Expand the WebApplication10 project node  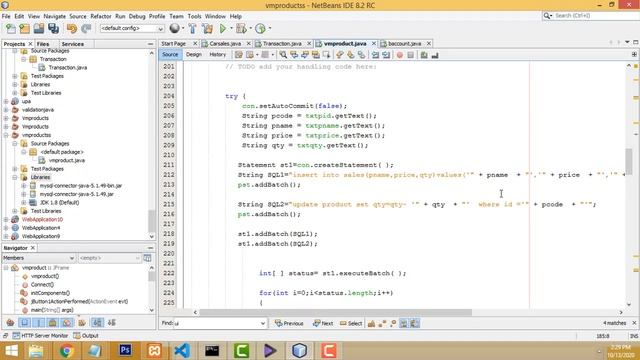pos(6,220)
